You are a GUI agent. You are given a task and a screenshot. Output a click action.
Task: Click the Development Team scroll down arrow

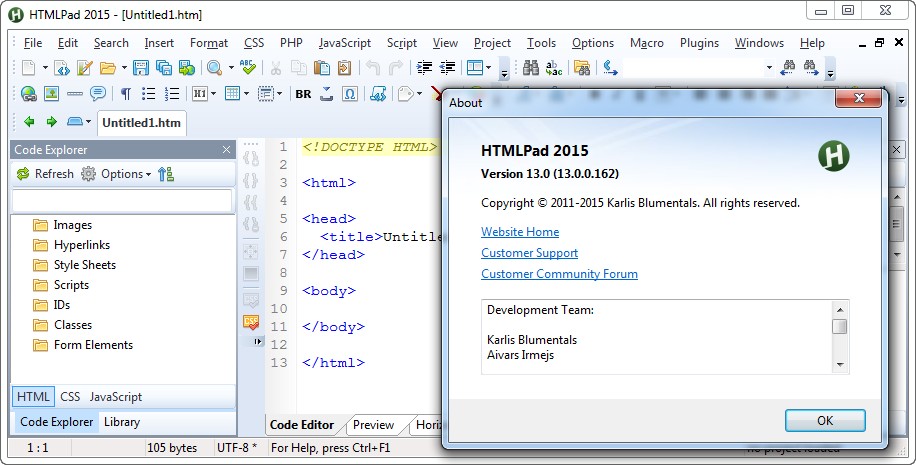[840, 365]
